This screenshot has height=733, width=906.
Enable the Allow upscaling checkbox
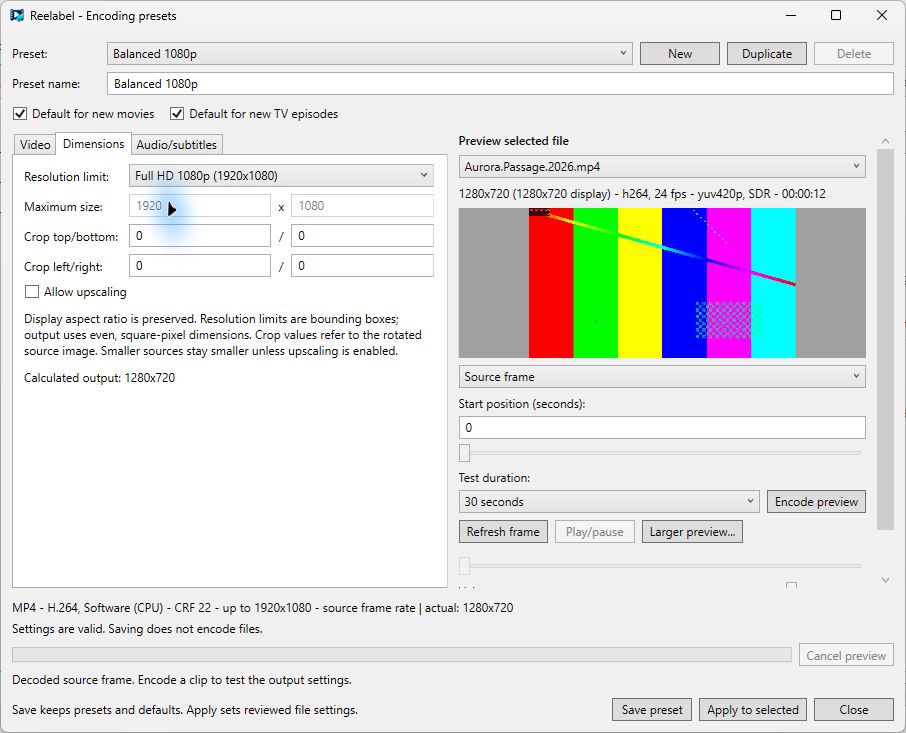(x=32, y=292)
